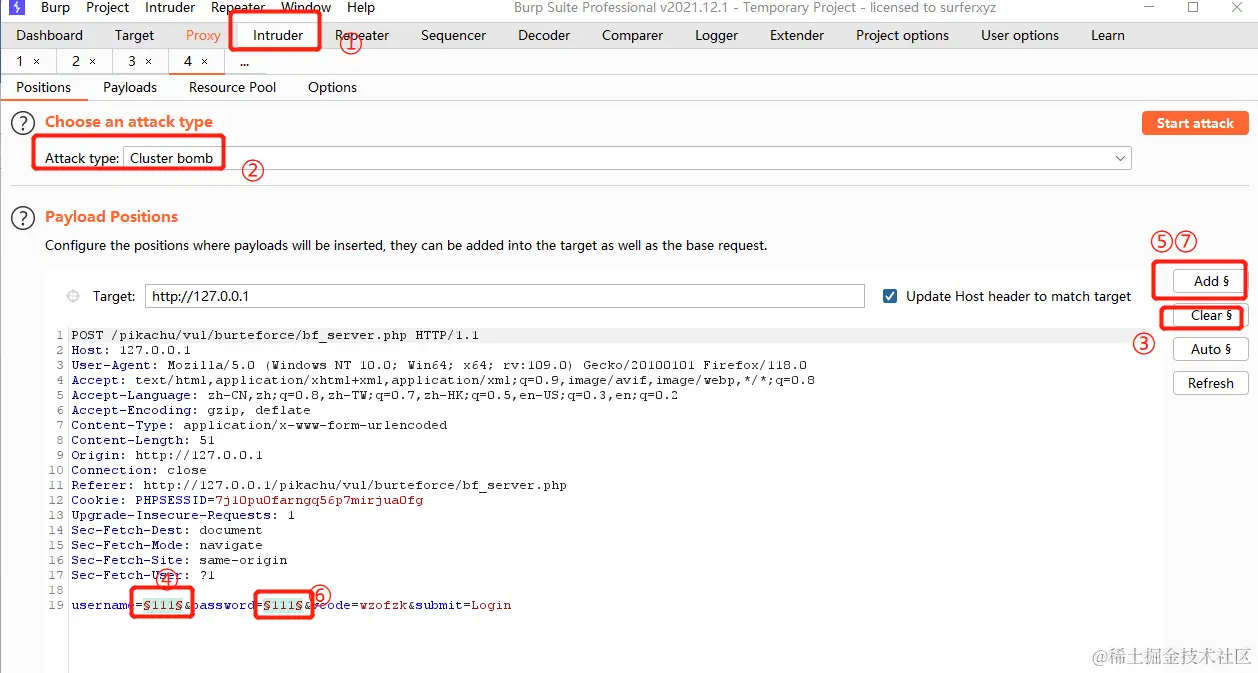Click the Referer header line
Viewport: 1258px width, 673px height.
point(319,485)
